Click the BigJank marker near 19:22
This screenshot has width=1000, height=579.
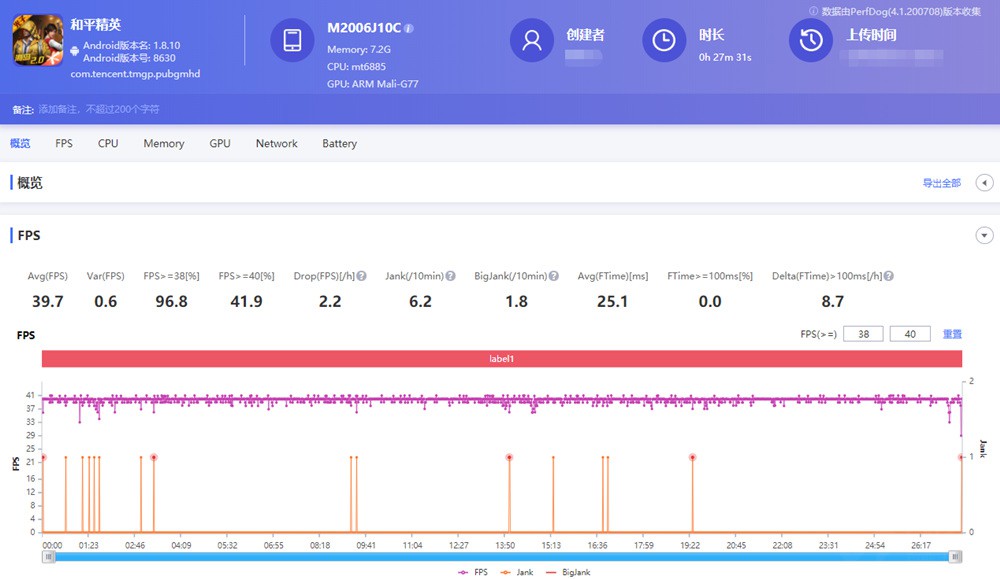pyautogui.click(x=693, y=457)
